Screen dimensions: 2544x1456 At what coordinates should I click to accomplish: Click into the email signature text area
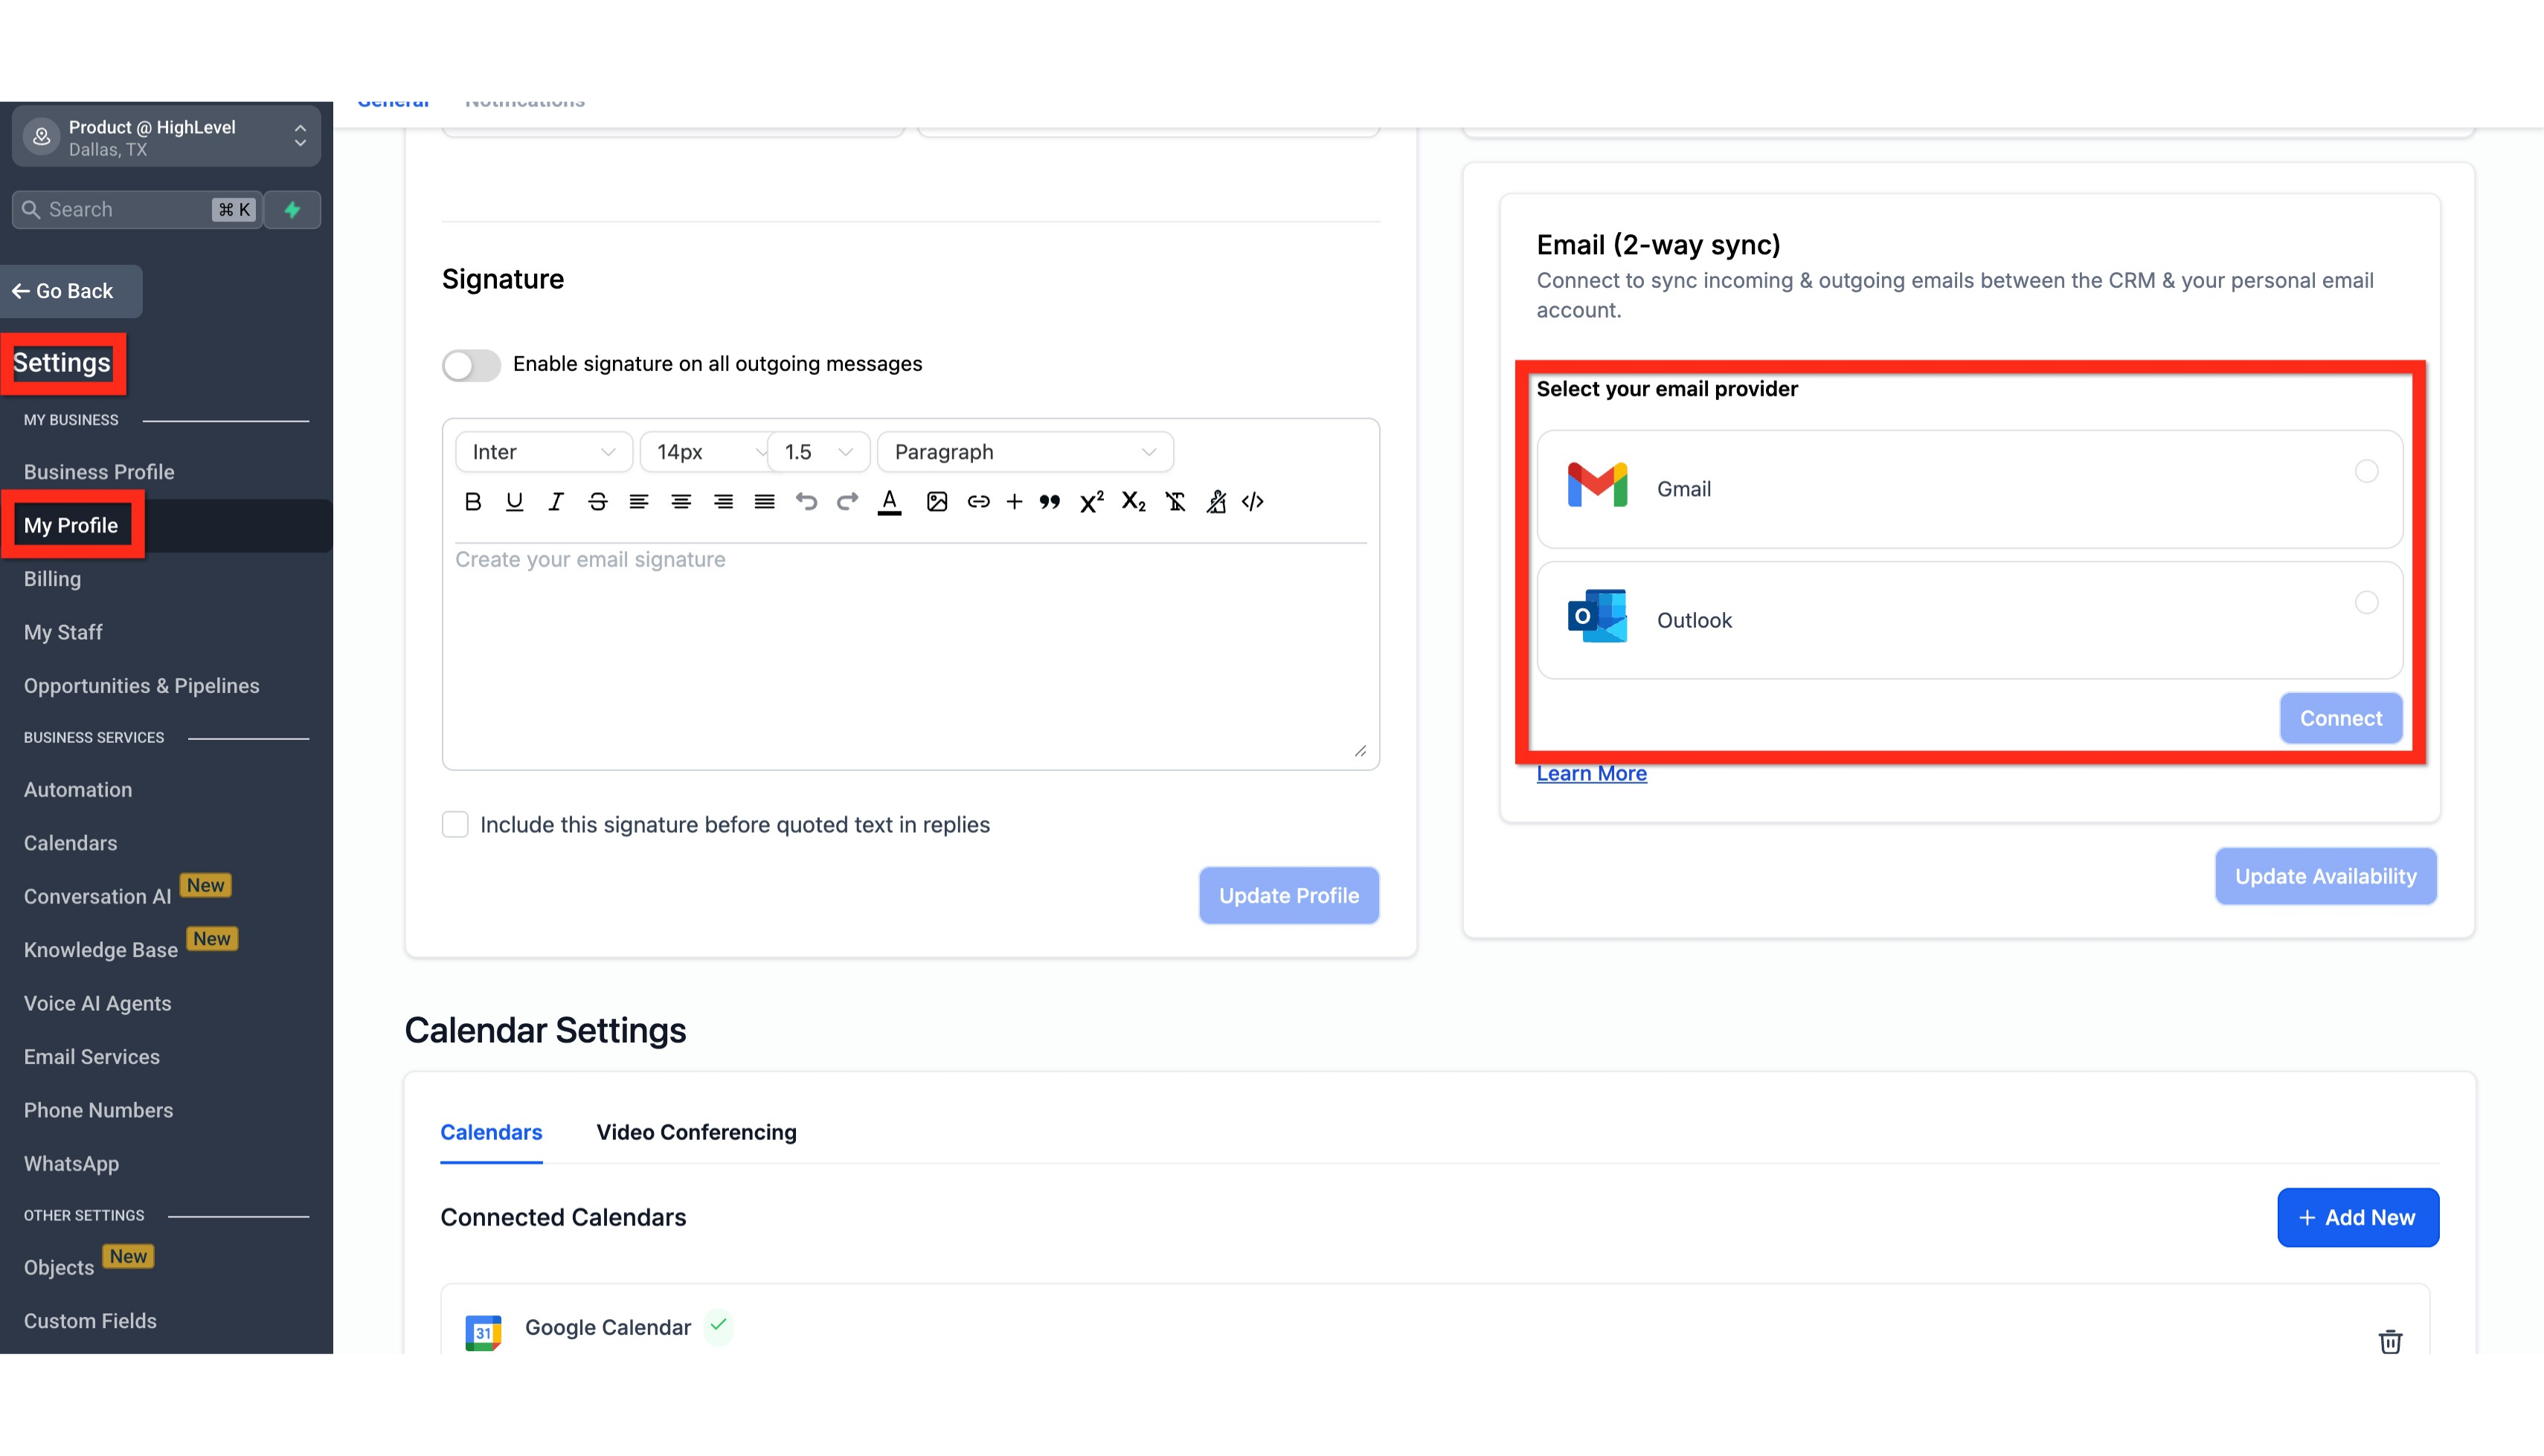(910, 650)
